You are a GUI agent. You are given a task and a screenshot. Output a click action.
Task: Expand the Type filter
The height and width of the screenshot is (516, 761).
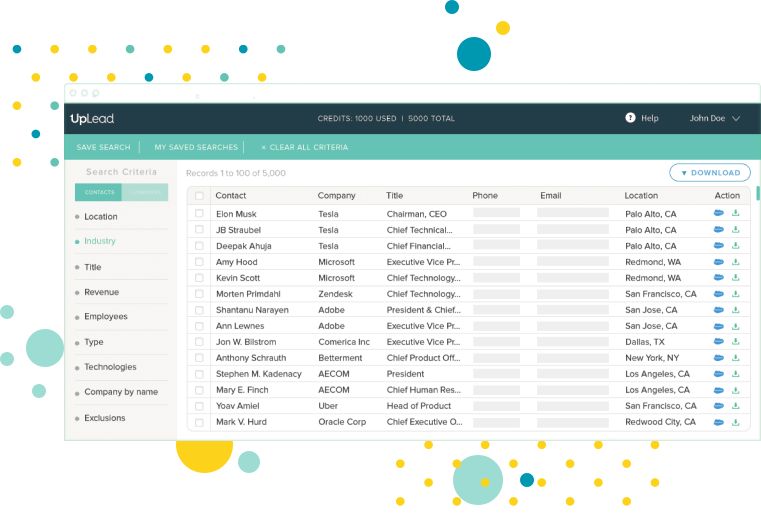pos(94,342)
